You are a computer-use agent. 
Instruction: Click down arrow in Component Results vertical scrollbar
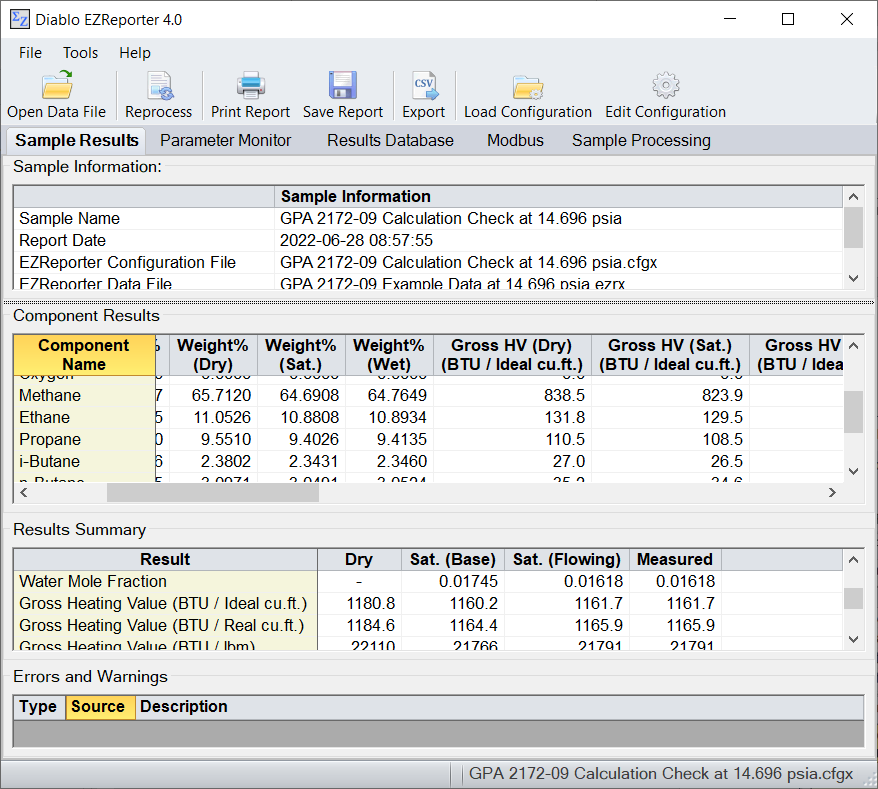pos(853,471)
